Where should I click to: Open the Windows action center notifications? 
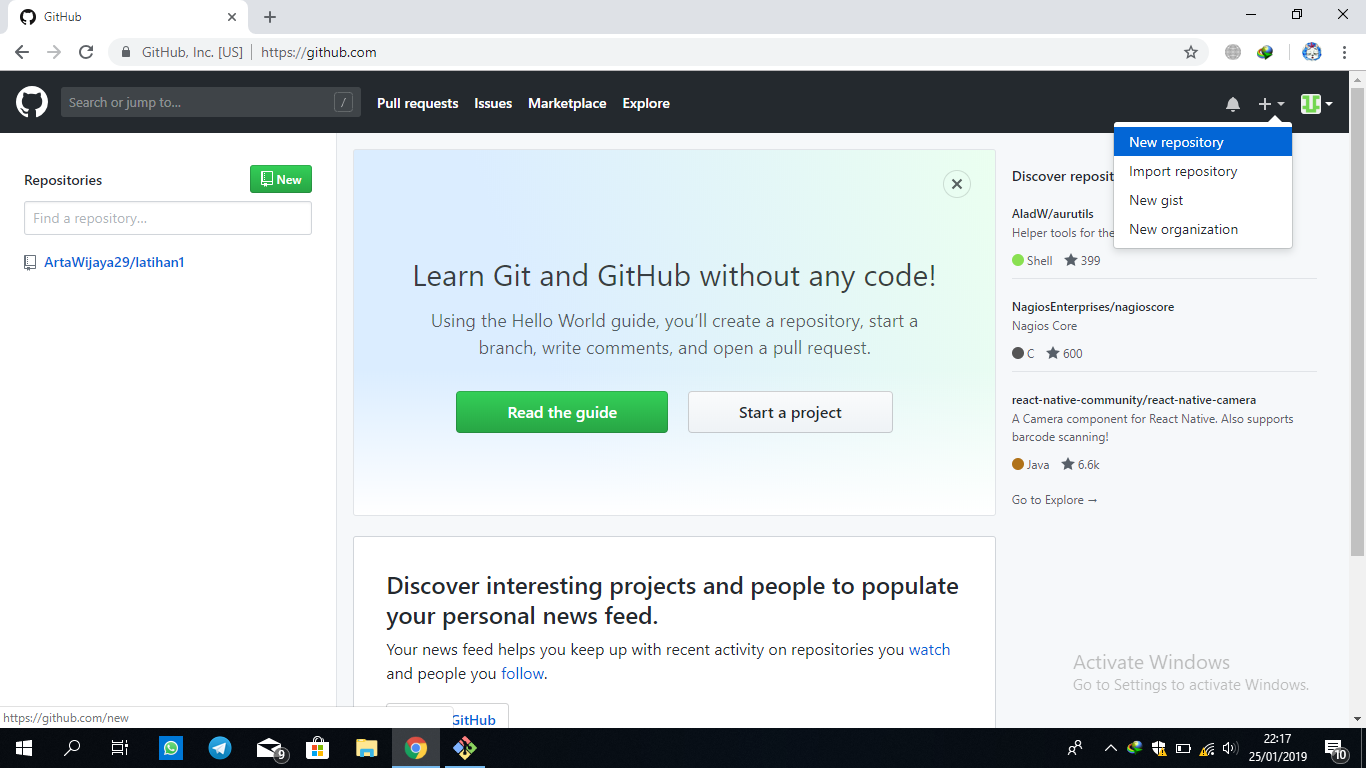point(1334,748)
